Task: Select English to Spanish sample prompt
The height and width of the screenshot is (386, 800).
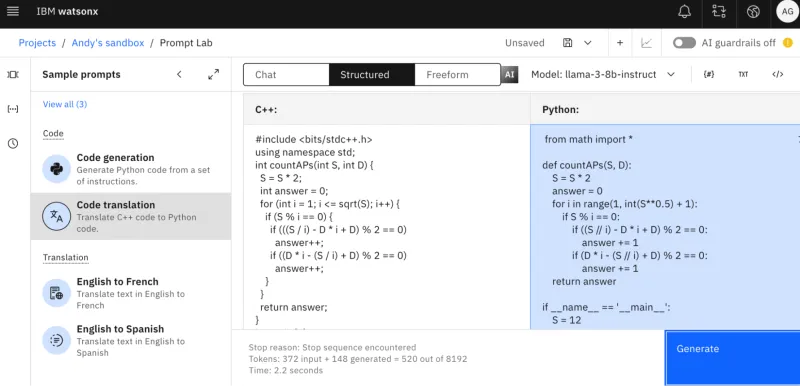Action: click(131, 341)
